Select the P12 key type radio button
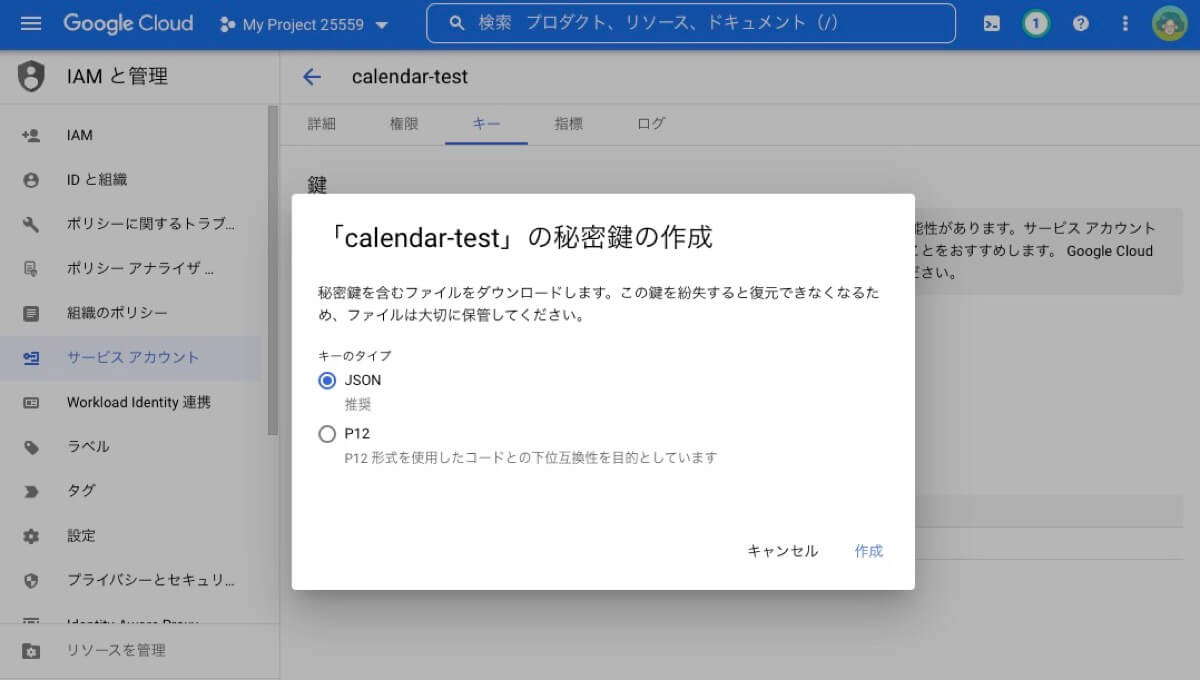This screenshot has width=1200, height=680. tap(327, 433)
